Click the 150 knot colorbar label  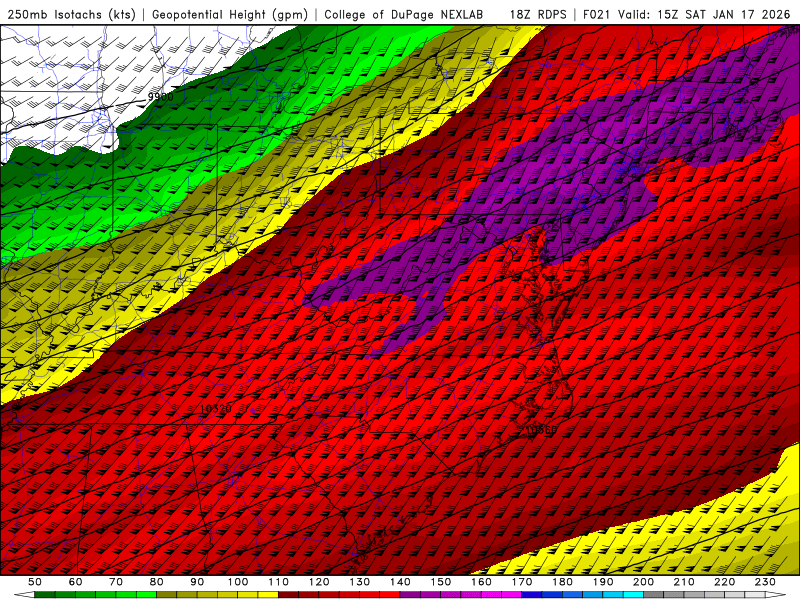click(441, 582)
